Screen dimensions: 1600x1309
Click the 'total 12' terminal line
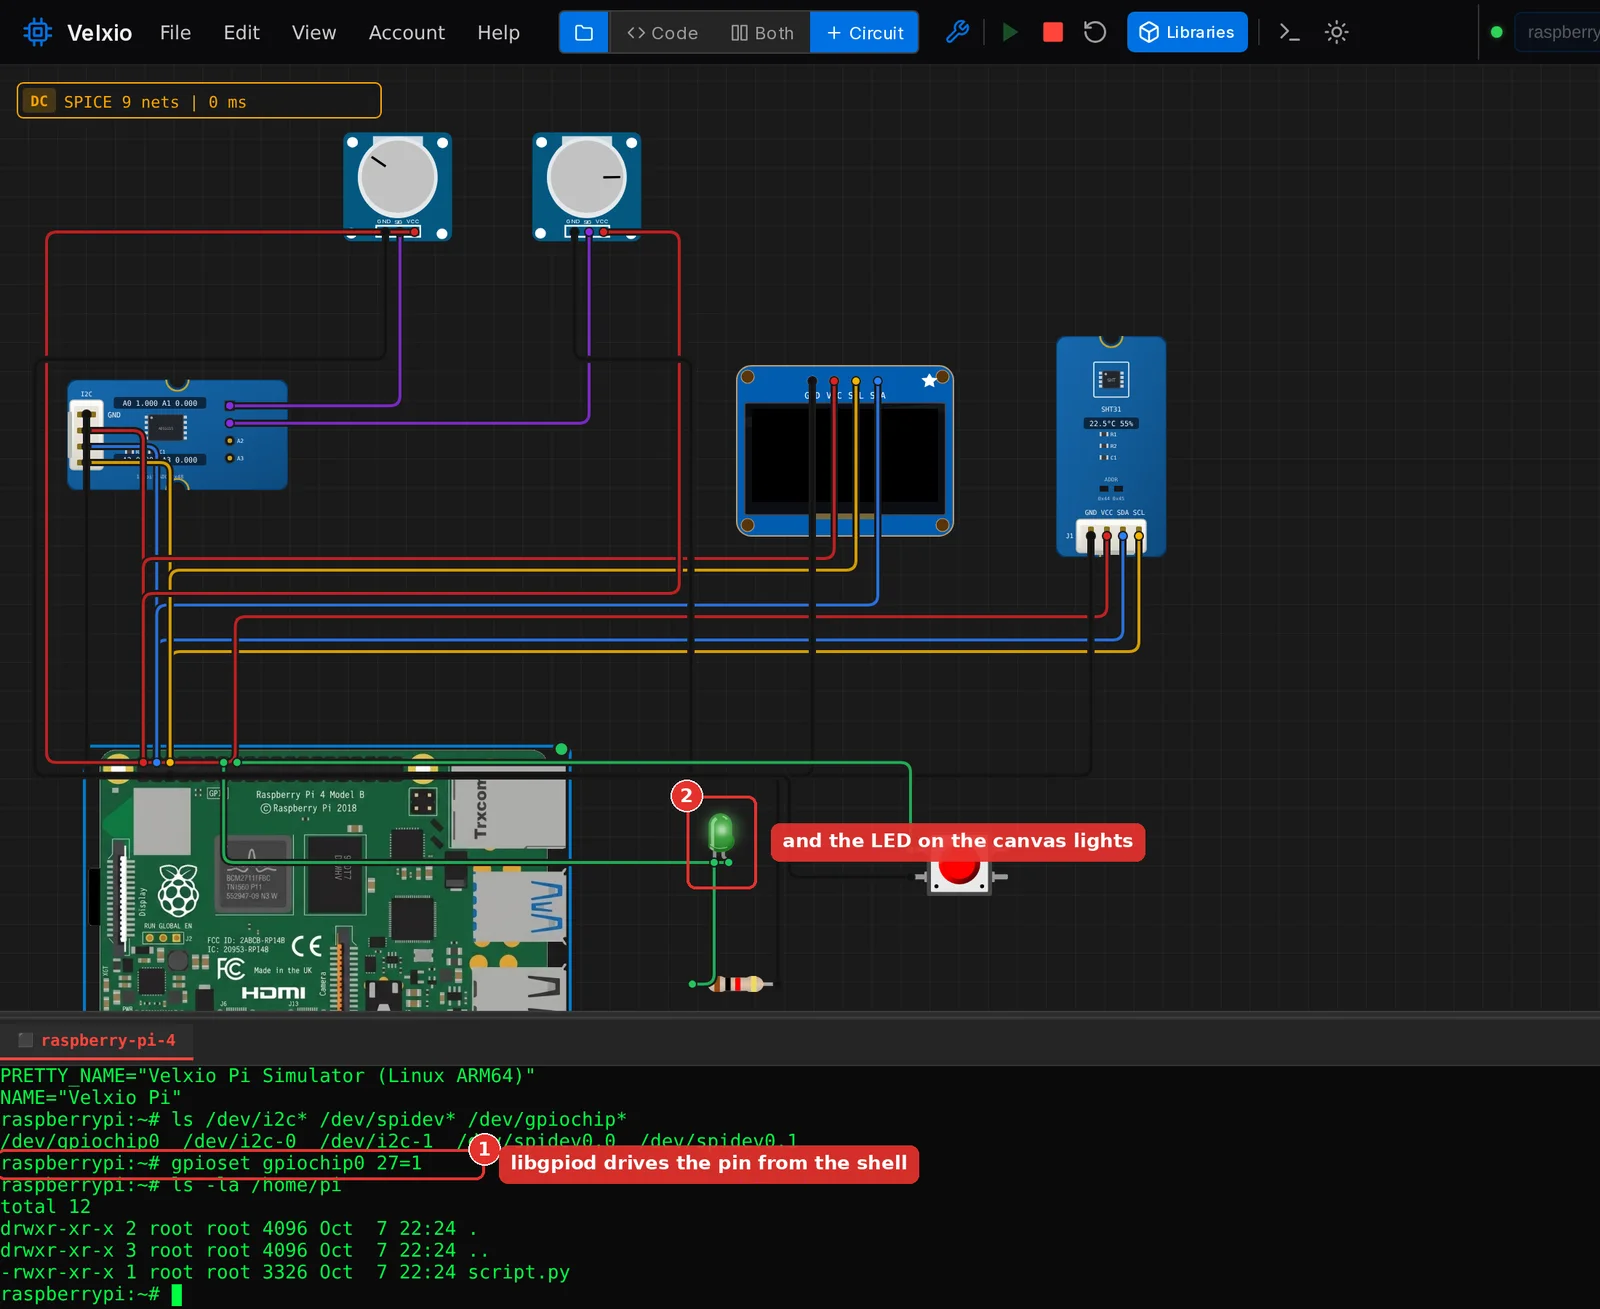pyautogui.click(x=45, y=1207)
